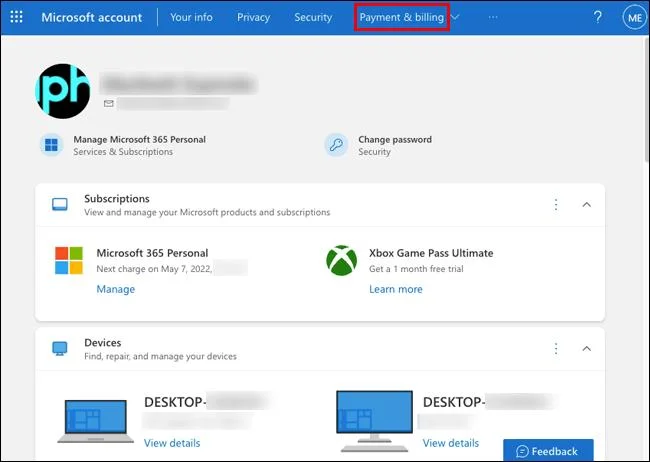Click Learn more for Xbox Game Pass
The width and height of the screenshot is (650, 462).
(x=395, y=289)
